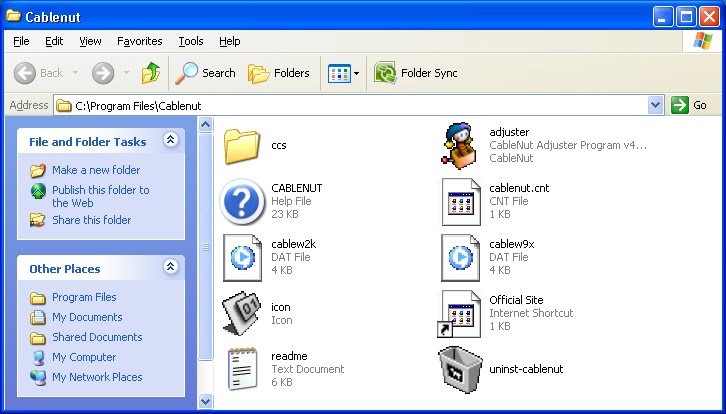Select the file name text 'readme'
This screenshot has width=726, height=414.
(x=289, y=356)
